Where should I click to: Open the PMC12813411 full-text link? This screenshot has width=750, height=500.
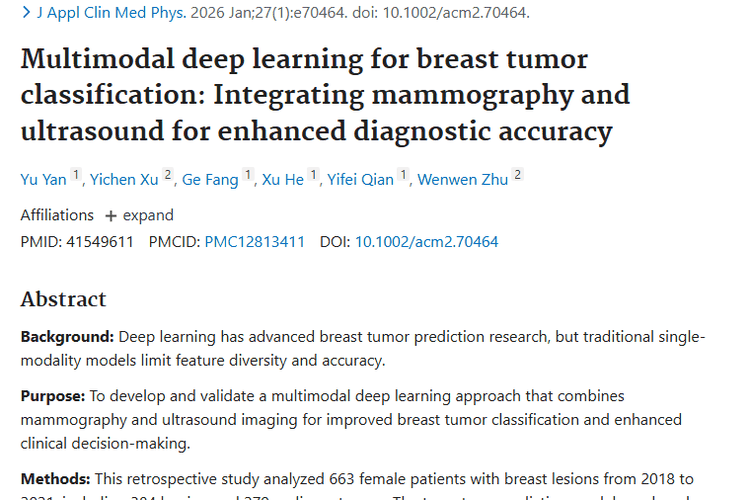pyautogui.click(x=254, y=242)
